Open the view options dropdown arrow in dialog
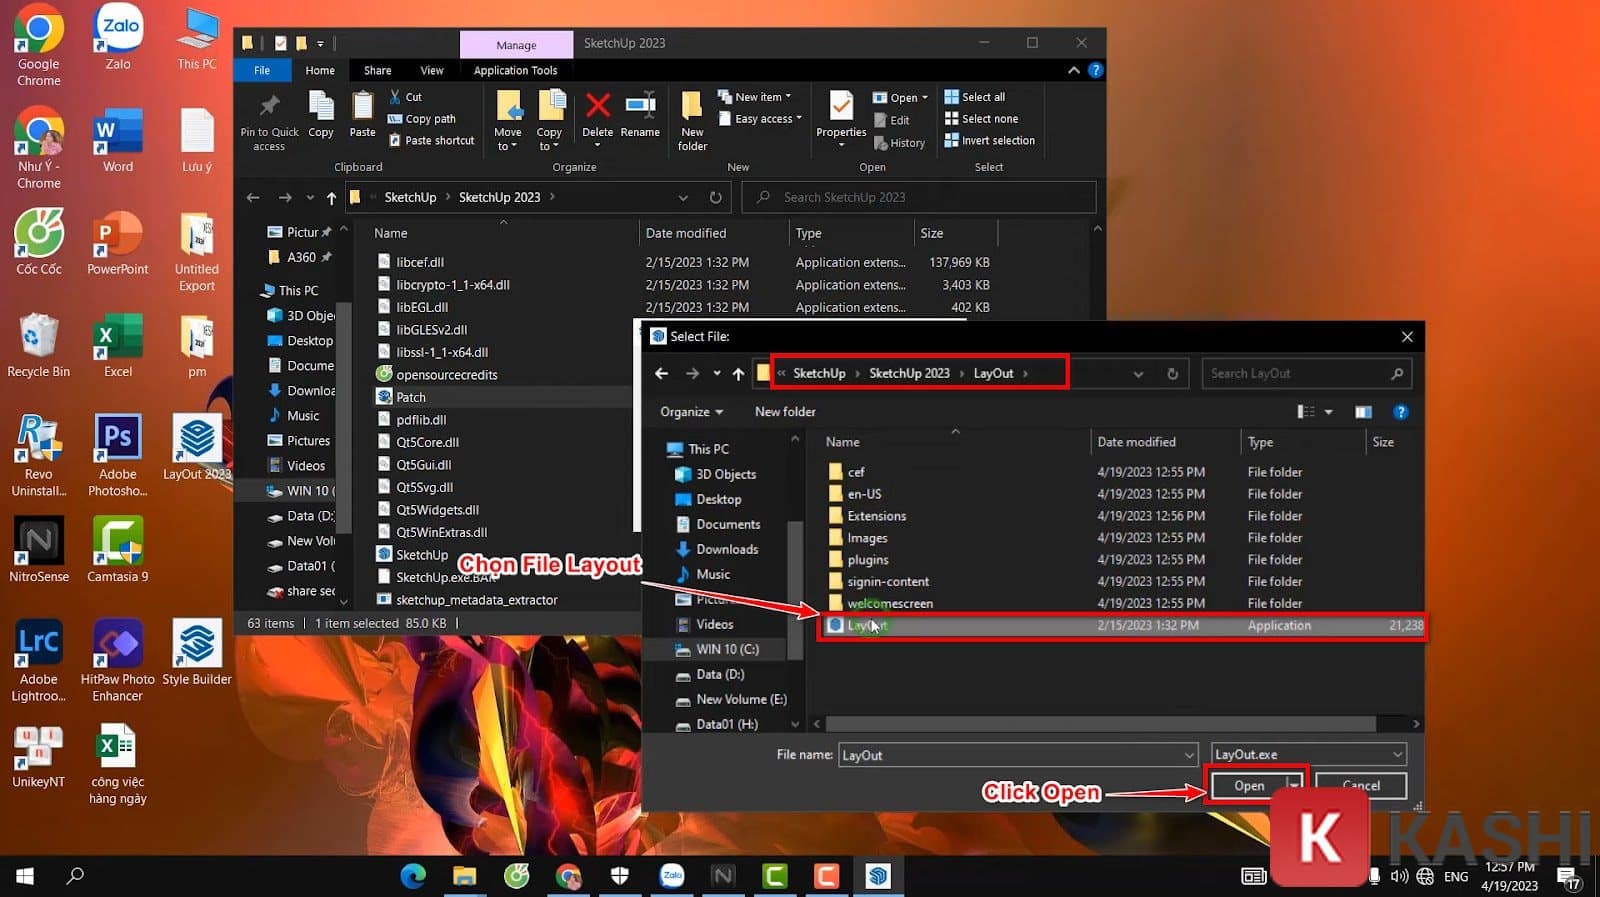Screen dimensions: 1600x897 (x=1329, y=412)
